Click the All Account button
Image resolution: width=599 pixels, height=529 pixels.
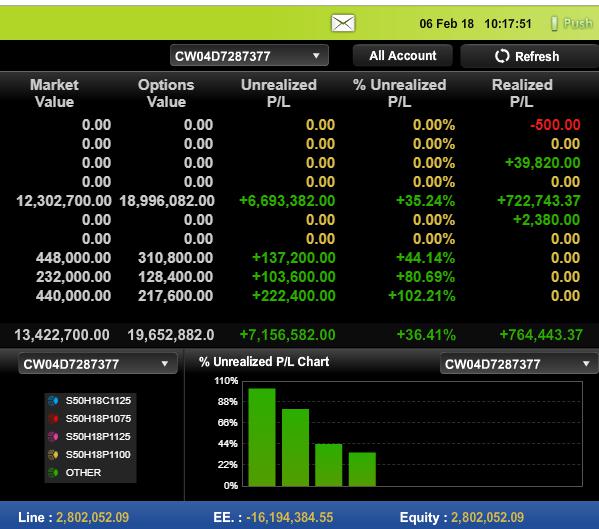[403, 56]
